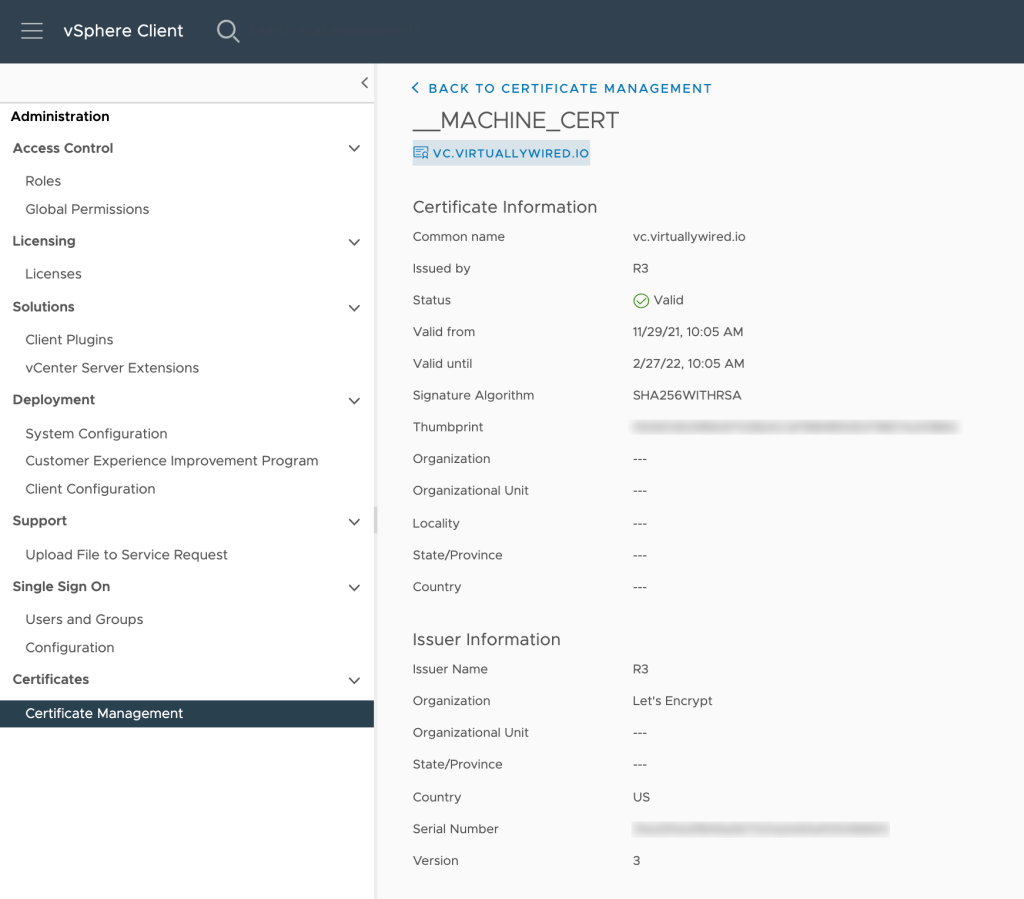Collapse the sidebar with the left chevron
The width and height of the screenshot is (1024, 899).
pos(364,83)
